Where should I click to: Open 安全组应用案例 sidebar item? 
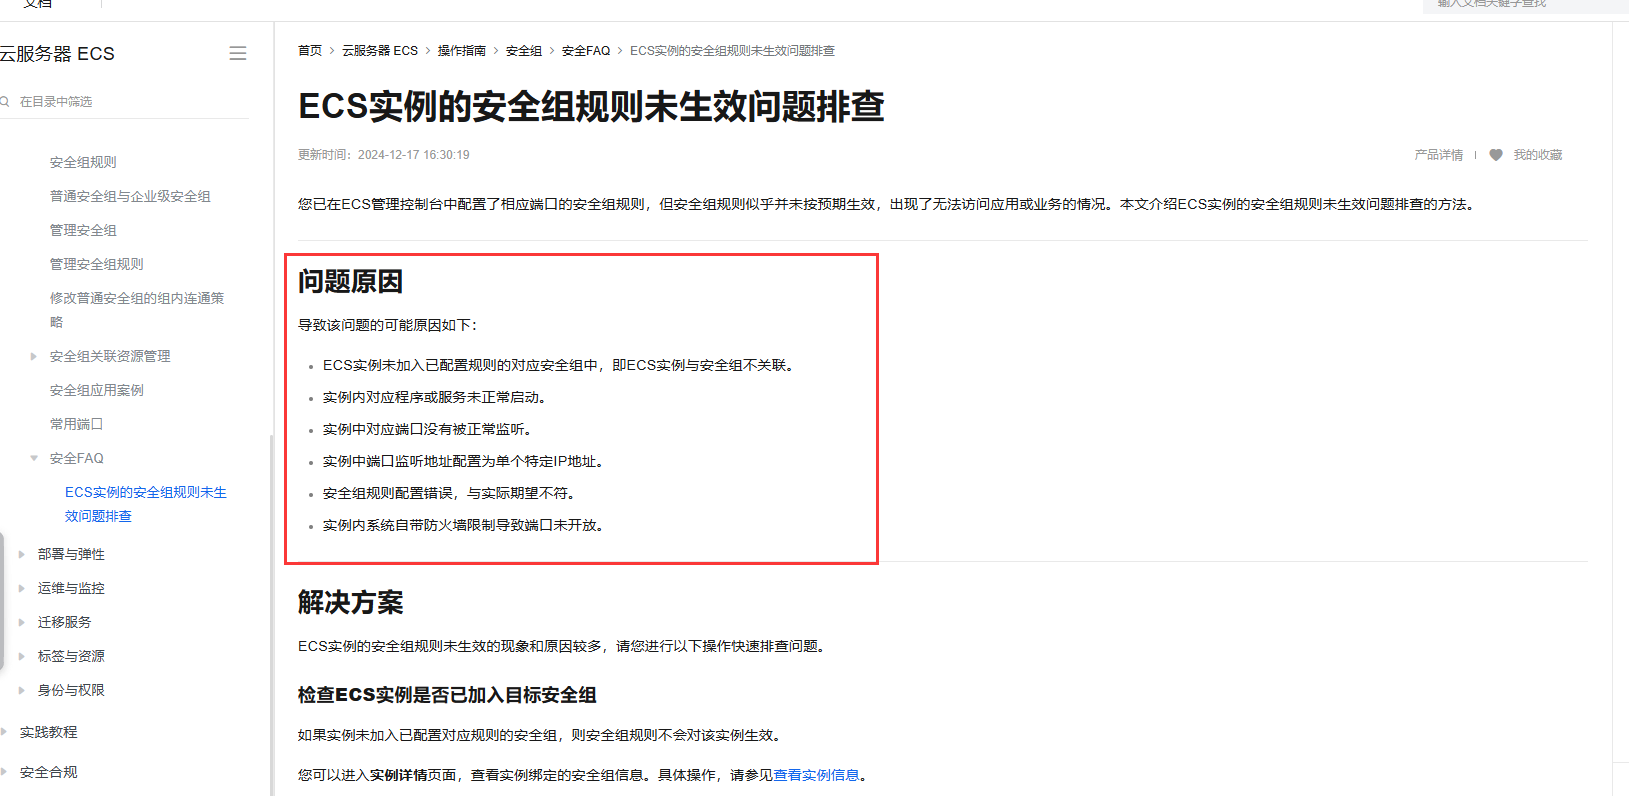click(97, 390)
